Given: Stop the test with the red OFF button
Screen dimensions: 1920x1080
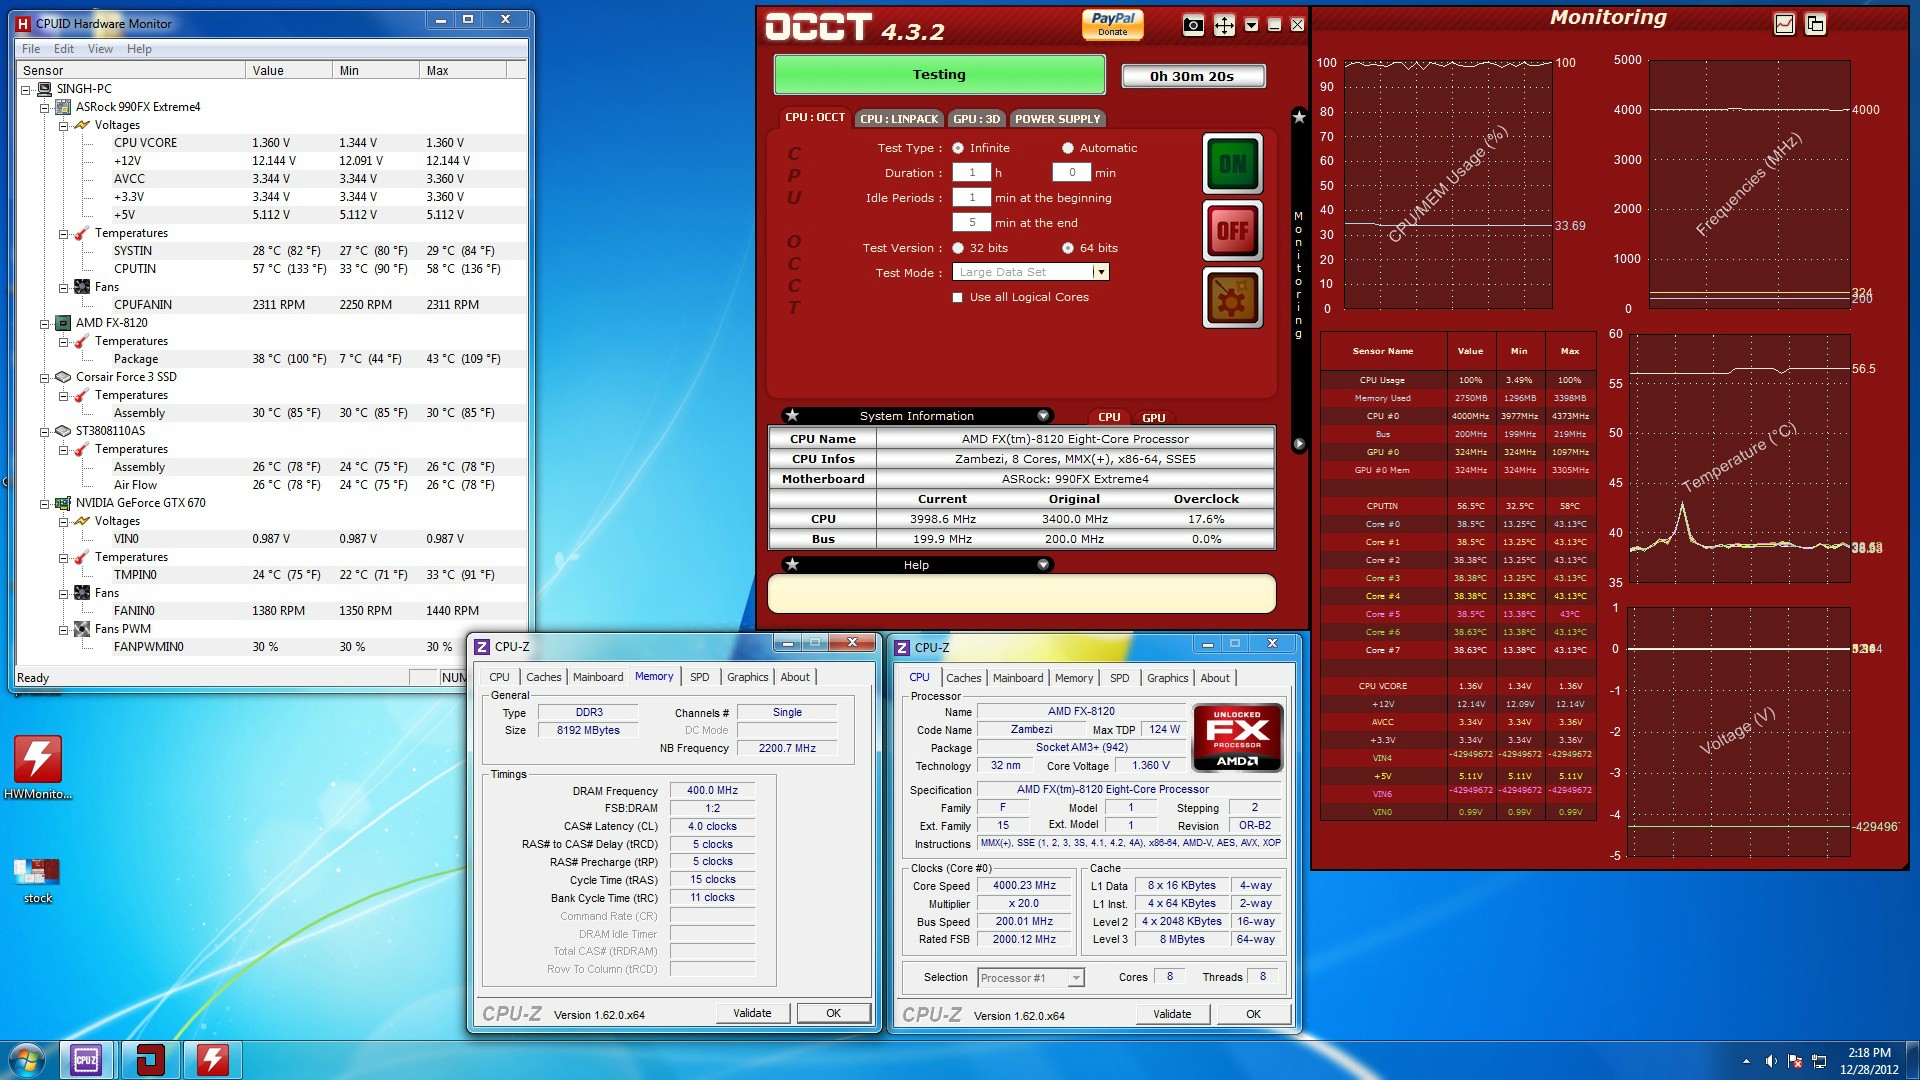Looking at the screenshot, I should (x=1232, y=231).
